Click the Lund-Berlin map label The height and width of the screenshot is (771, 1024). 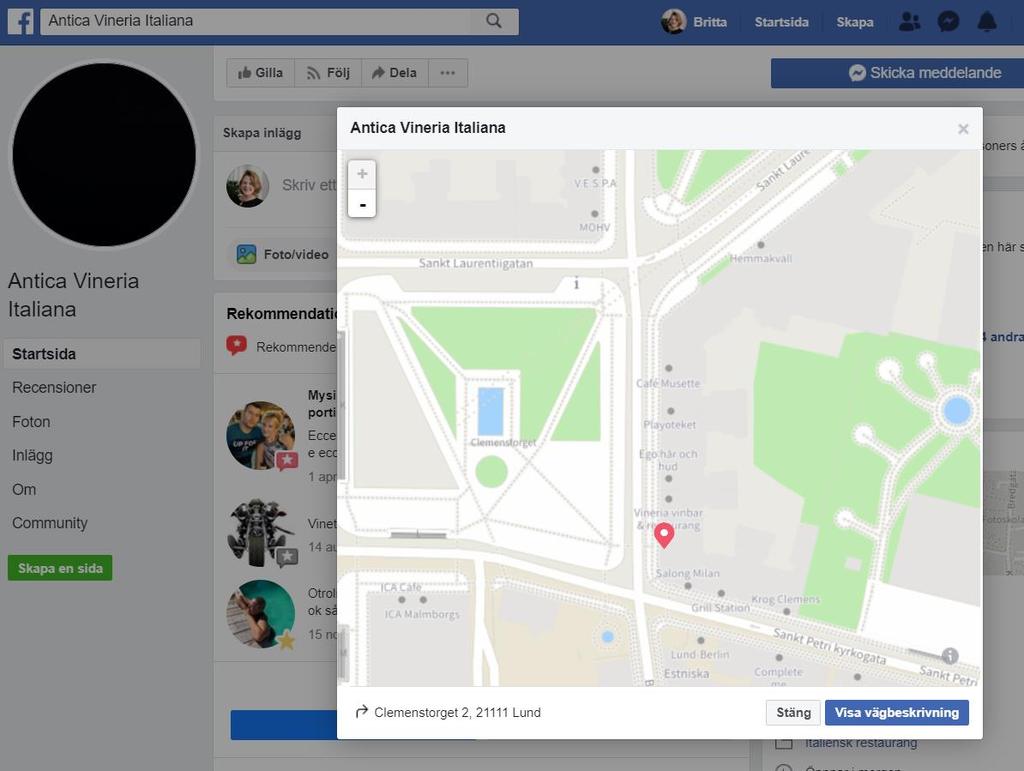tap(700, 654)
